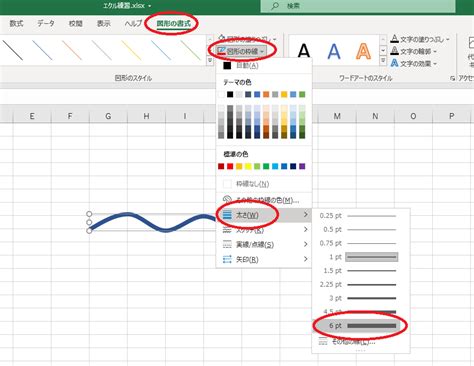
Task: Set line weight to 1.5 pt
Action: 360,271
